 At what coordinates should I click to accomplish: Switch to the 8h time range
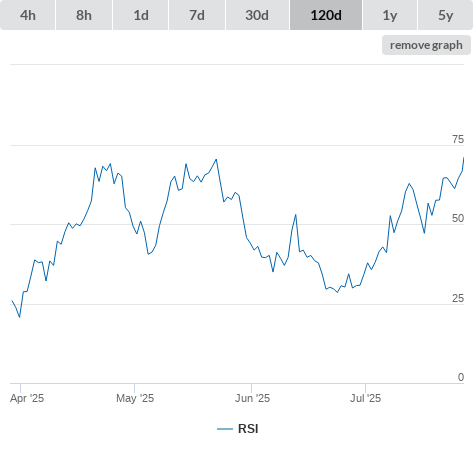coord(84,15)
